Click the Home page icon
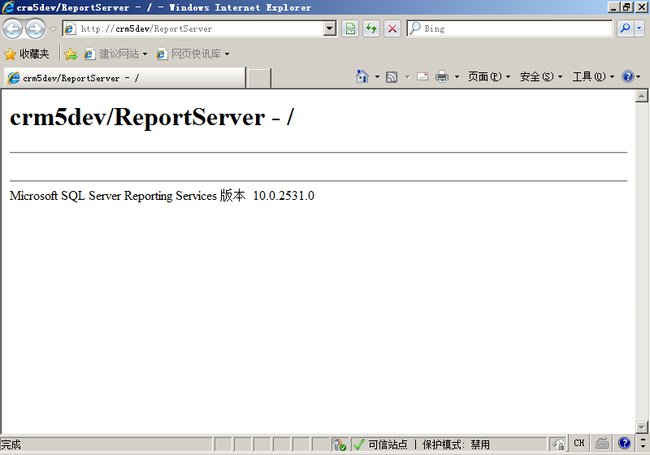 pos(362,77)
